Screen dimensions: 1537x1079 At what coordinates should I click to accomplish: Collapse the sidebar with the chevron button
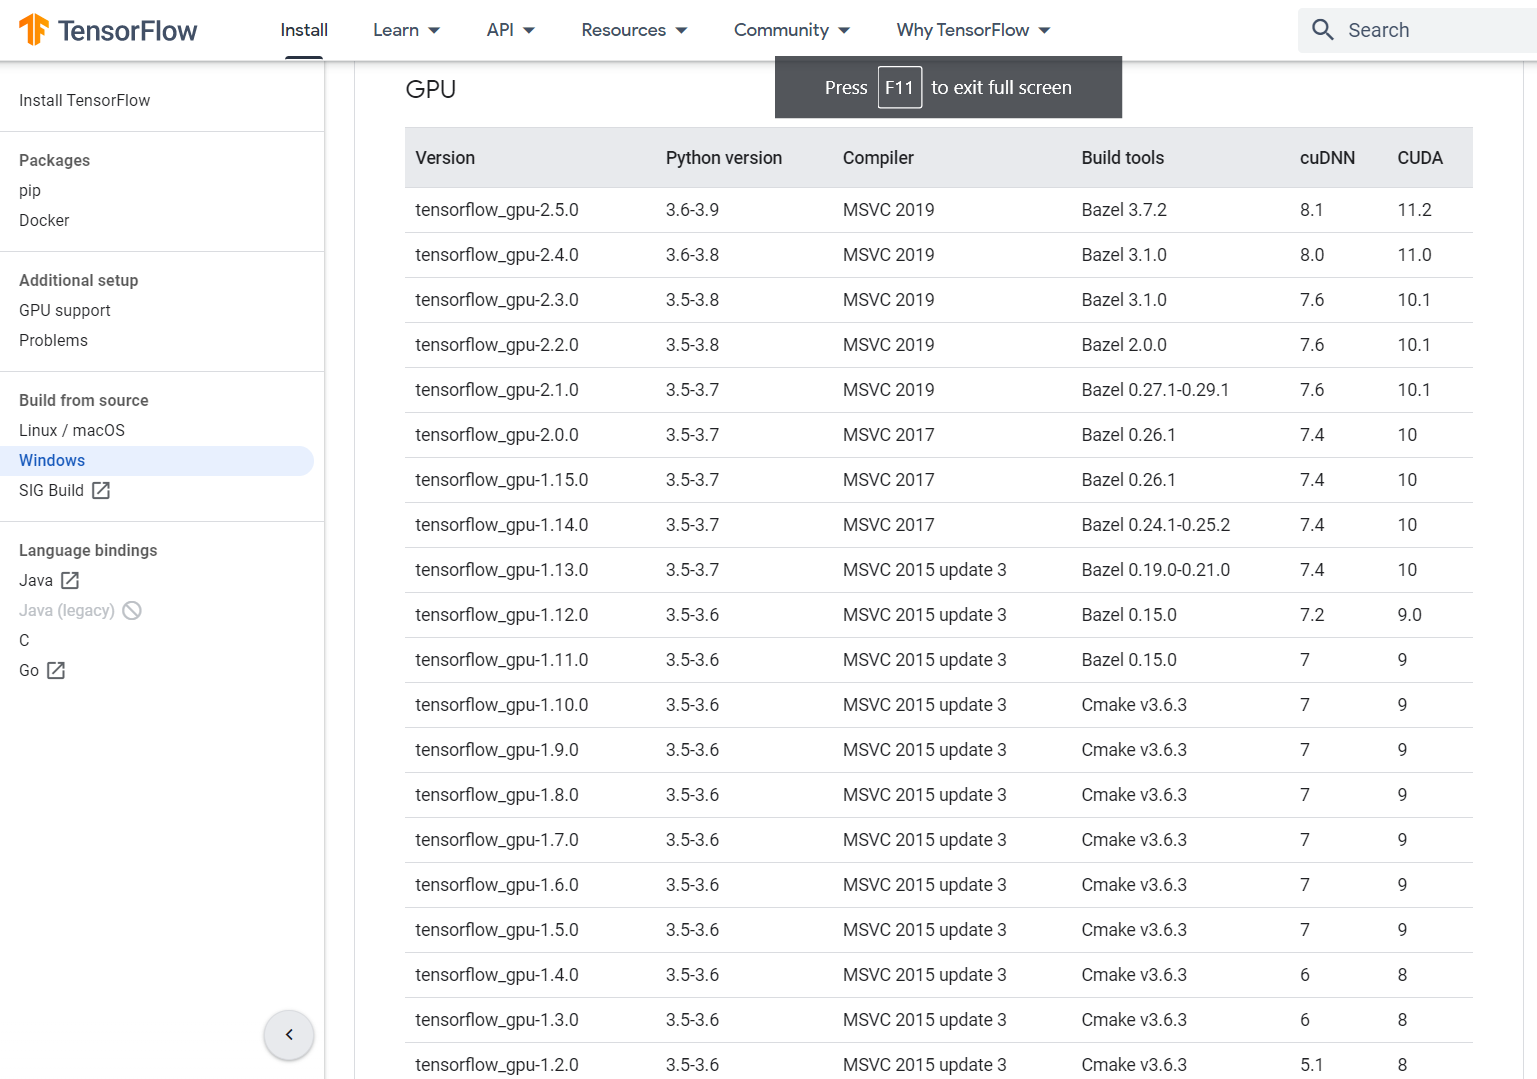coord(289,1034)
